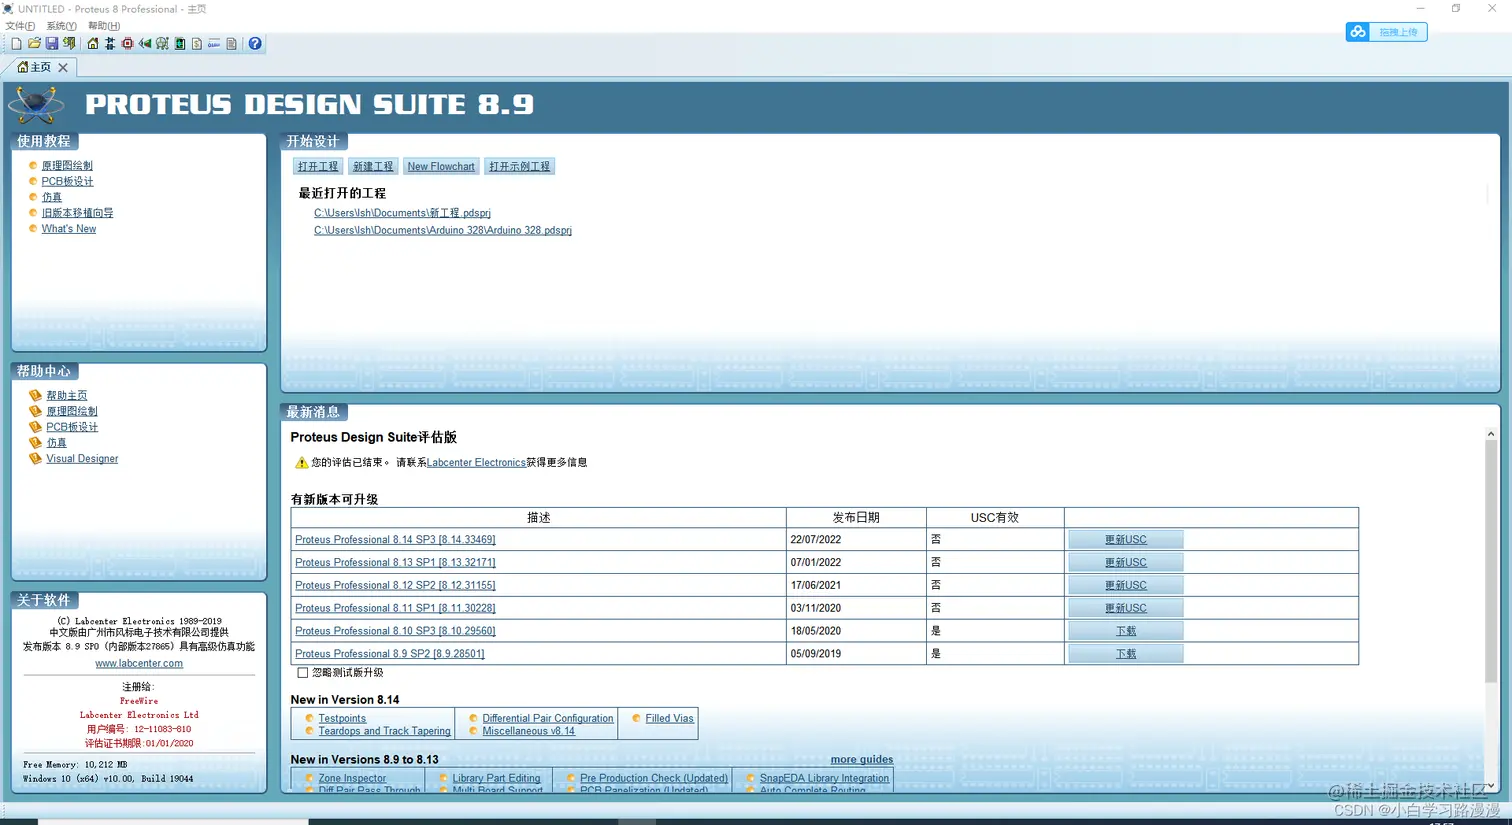Save the project using the floppy disk icon
1512x825 pixels.
point(52,44)
